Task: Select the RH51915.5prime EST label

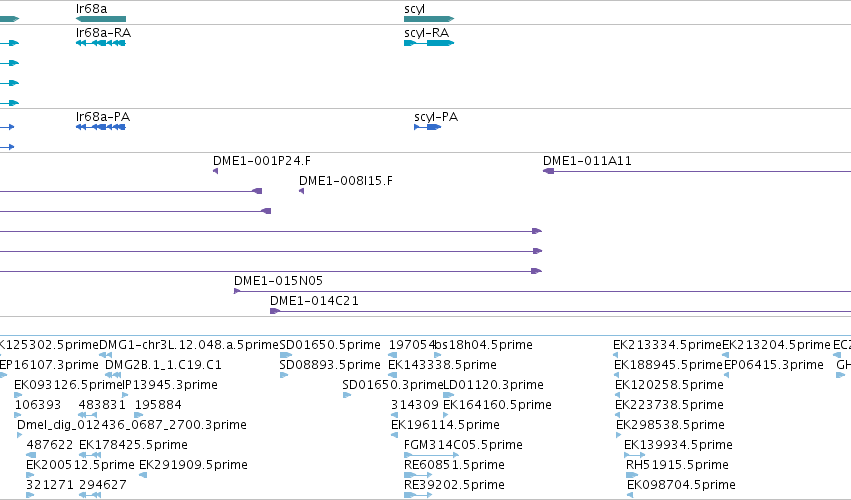Action: (x=677, y=465)
